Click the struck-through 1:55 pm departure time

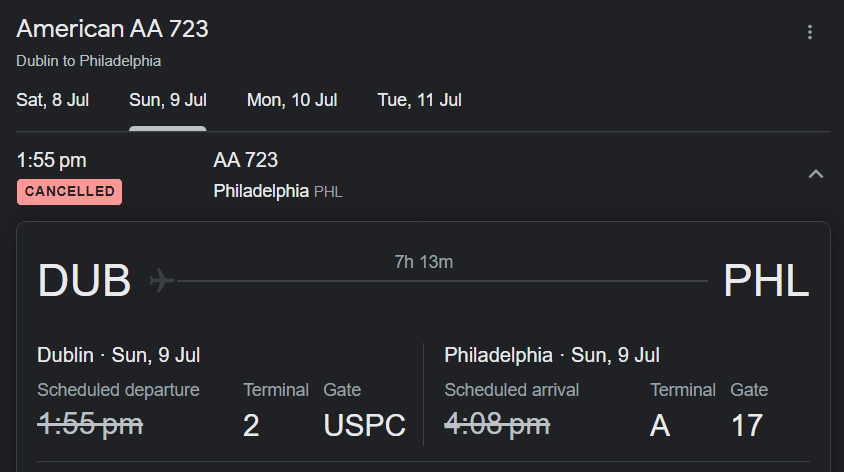[90, 425]
